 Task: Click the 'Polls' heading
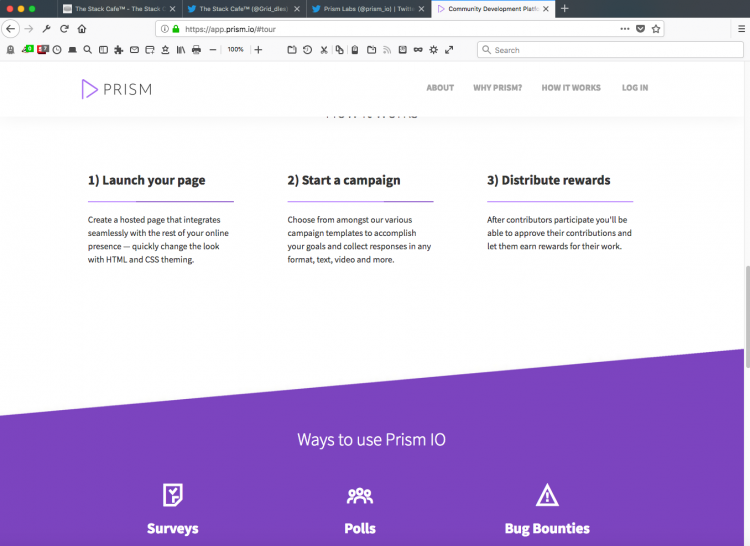[360, 528]
